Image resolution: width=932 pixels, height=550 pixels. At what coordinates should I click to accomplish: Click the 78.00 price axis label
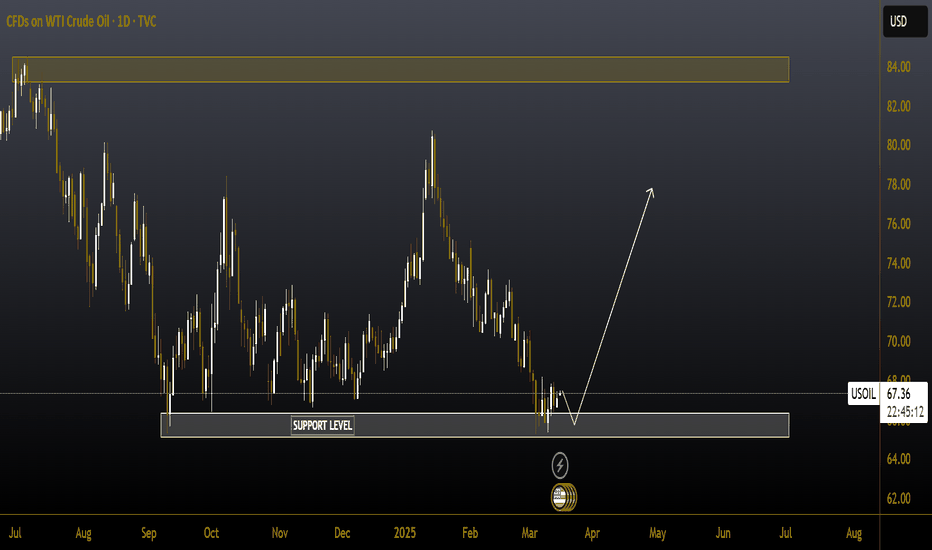pos(898,184)
